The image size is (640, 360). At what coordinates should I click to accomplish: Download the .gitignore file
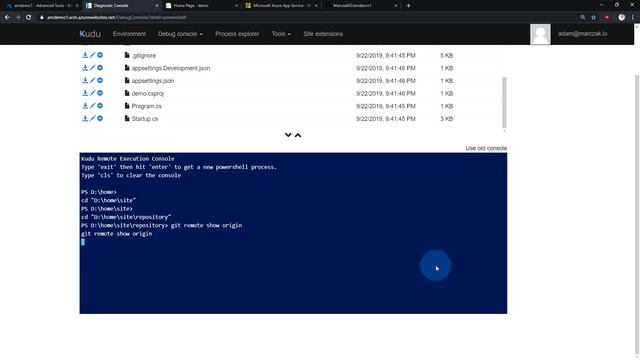click(x=85, y=55)
